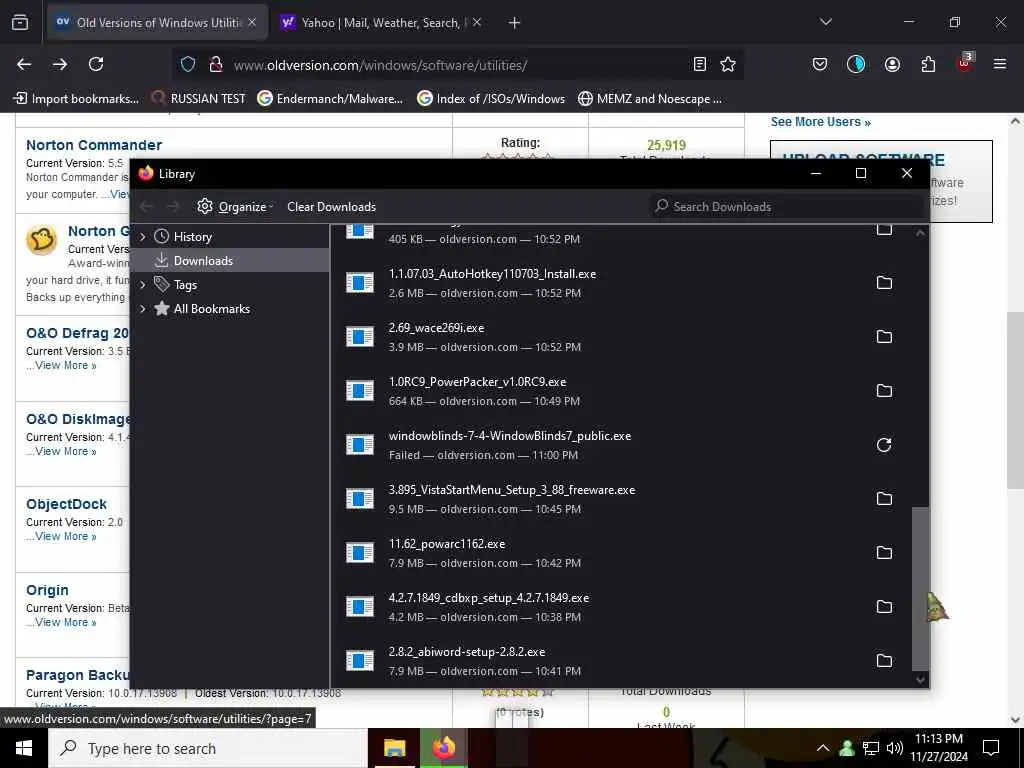
Task: View site security lock icon
Action: pyautogui.click(x=215, y=64)
